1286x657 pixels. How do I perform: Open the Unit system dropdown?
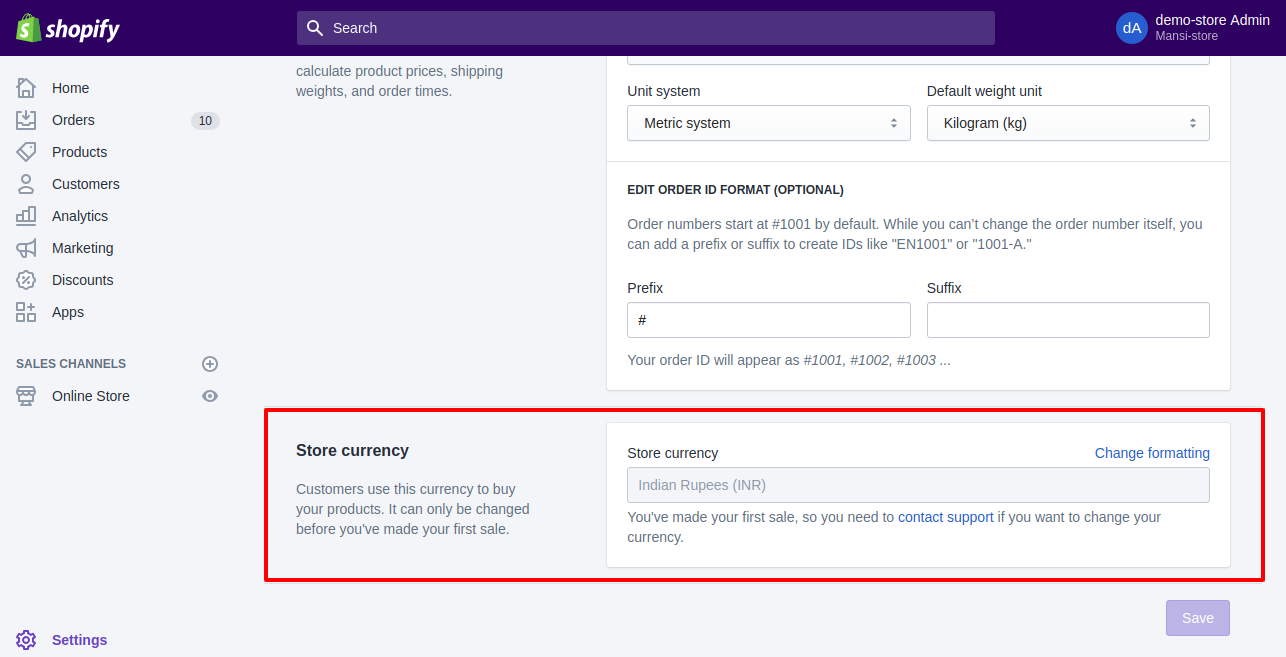click(x=769, y=123)
